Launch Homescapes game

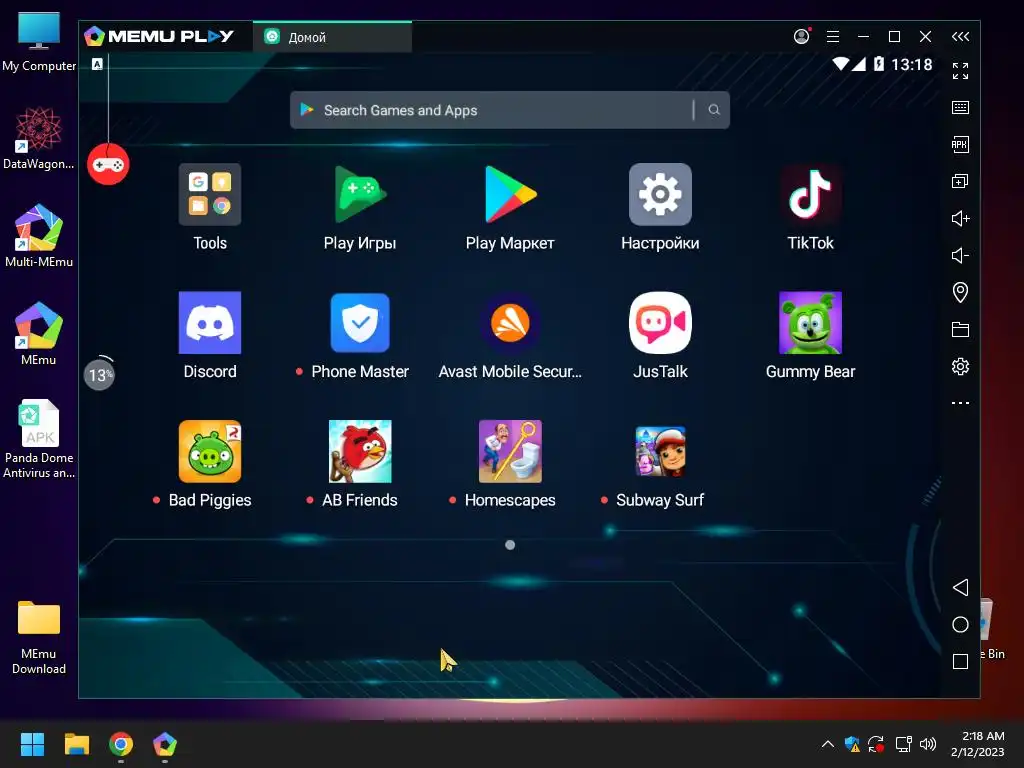coord(510,451)
